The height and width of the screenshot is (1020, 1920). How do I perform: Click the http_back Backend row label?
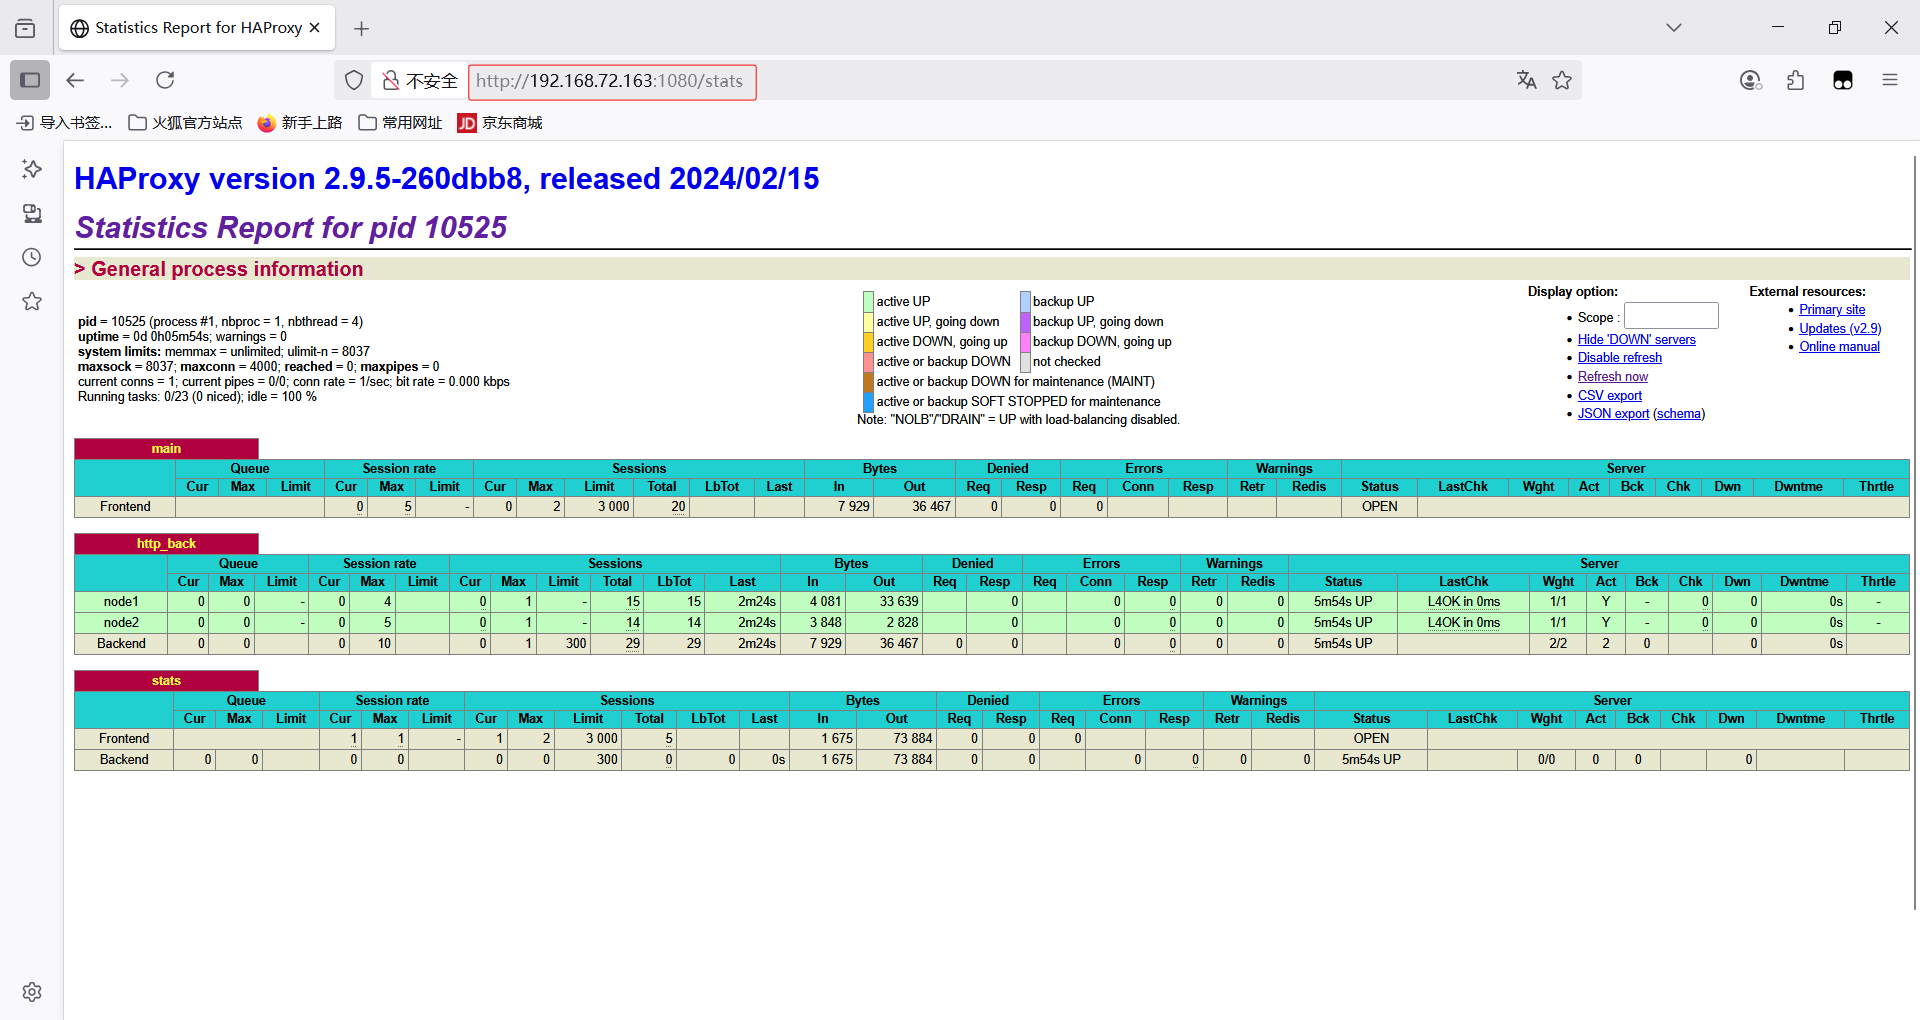121,644
